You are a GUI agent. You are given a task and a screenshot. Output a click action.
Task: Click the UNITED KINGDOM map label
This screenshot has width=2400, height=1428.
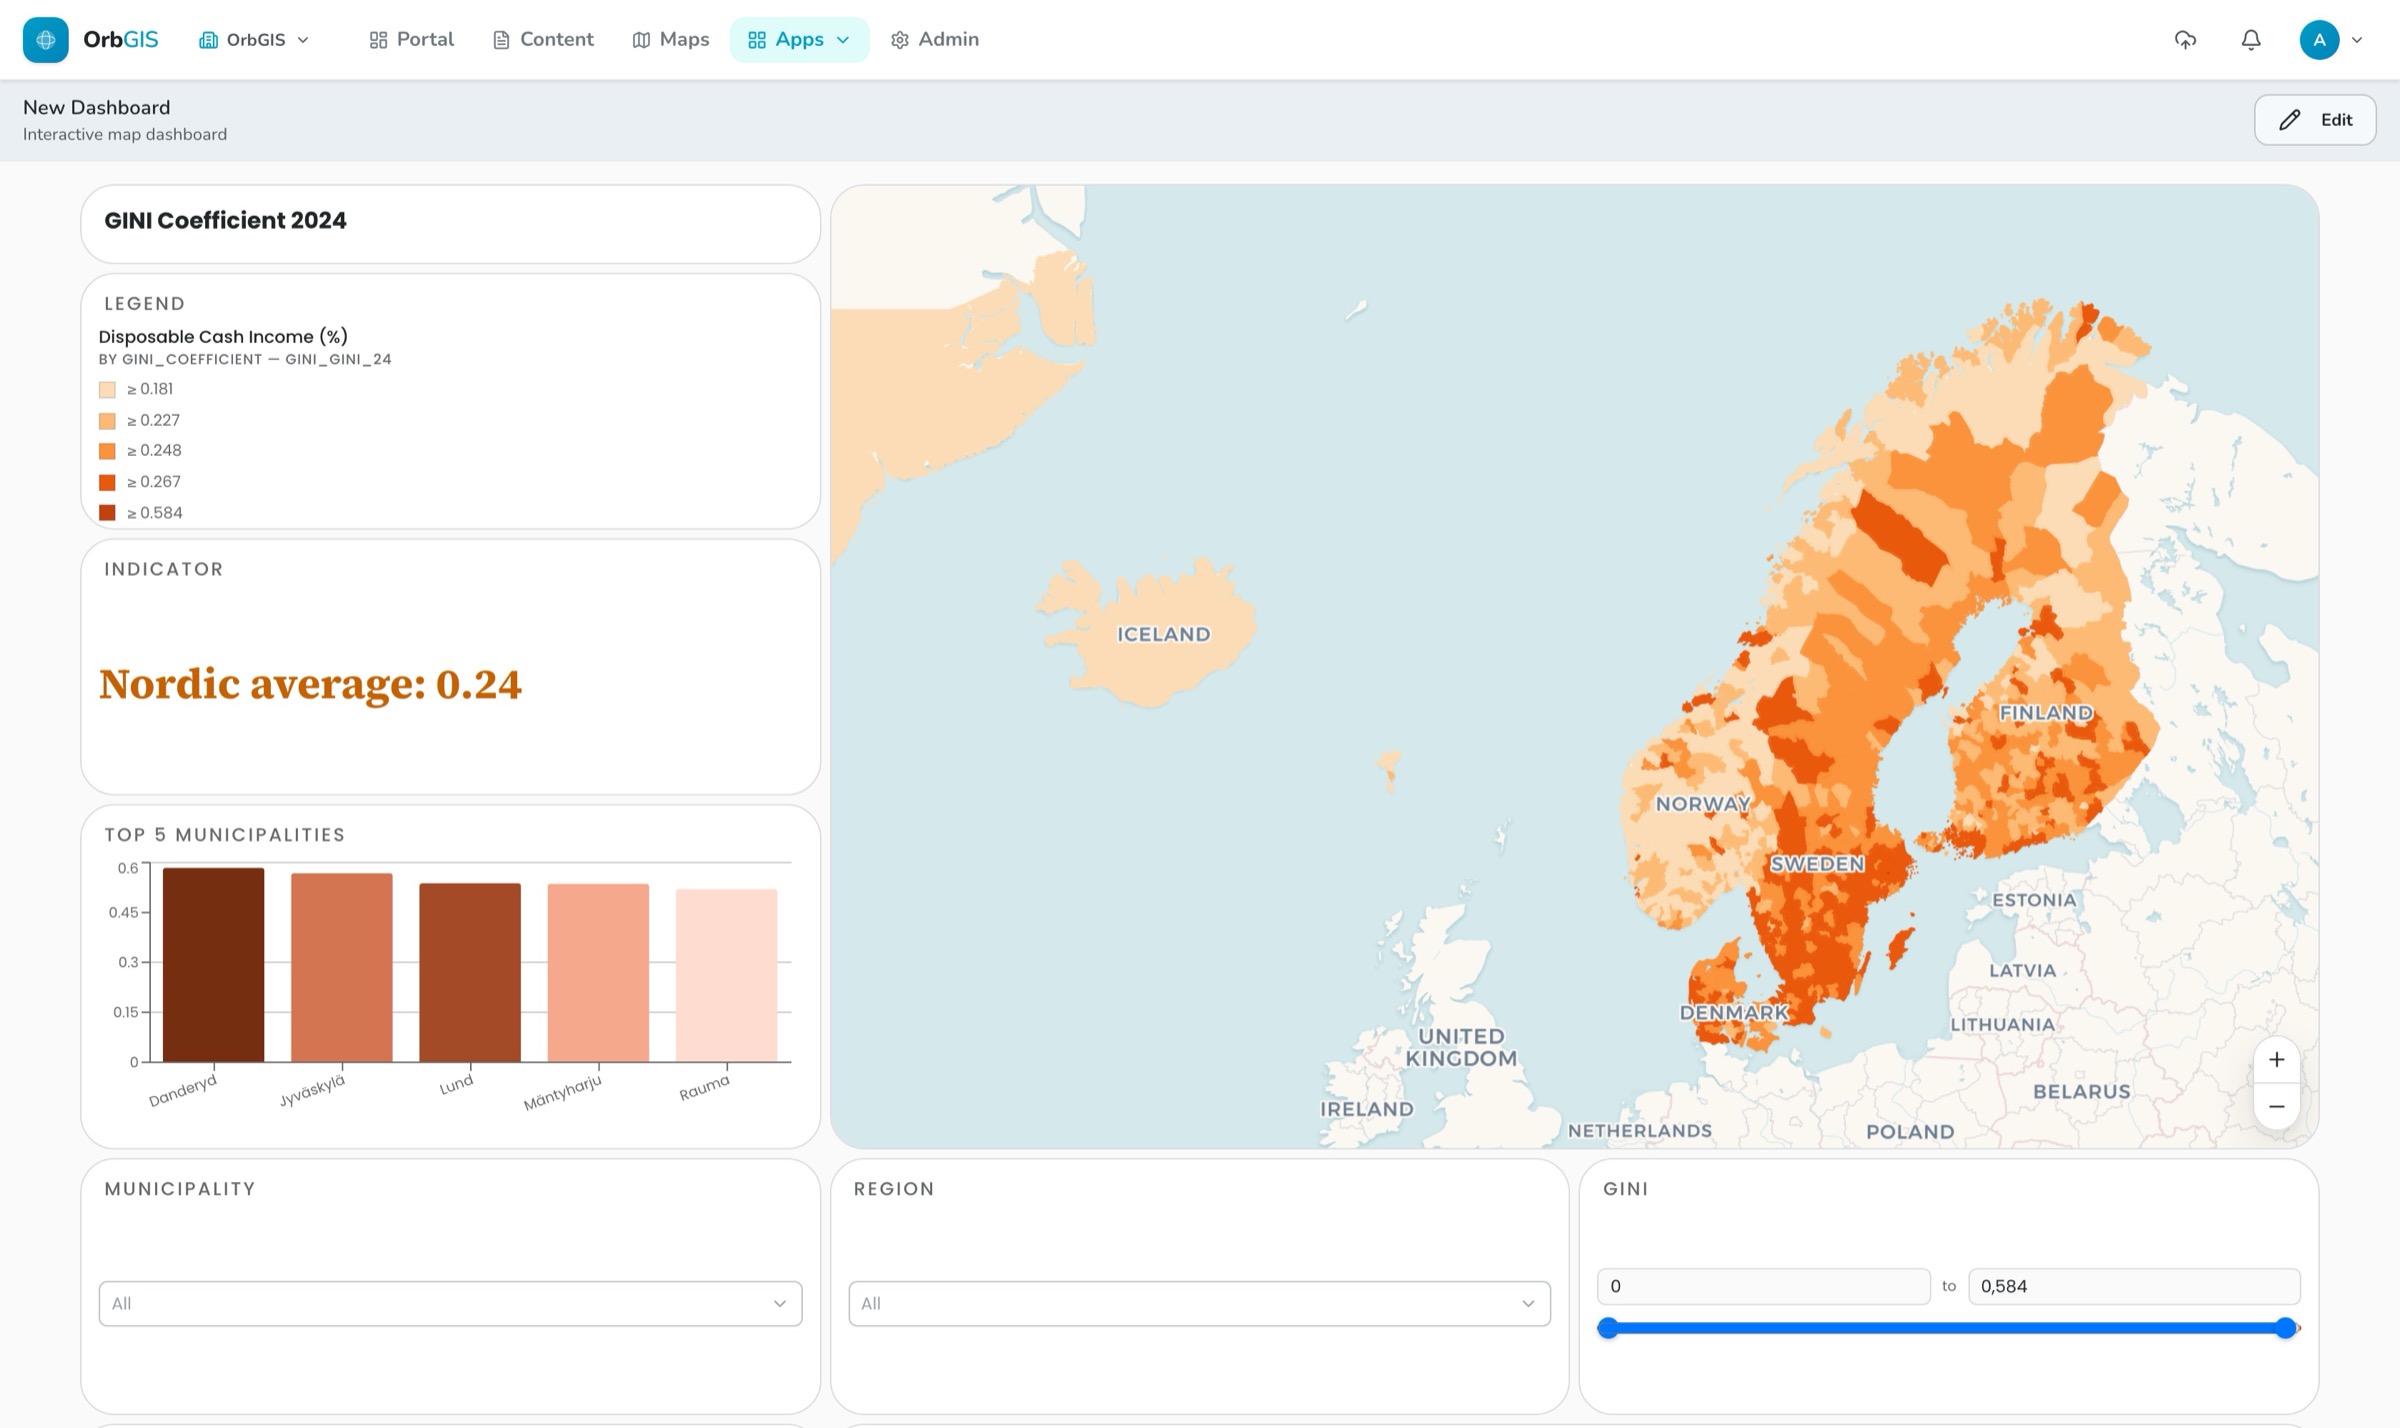point(1461,1047)
